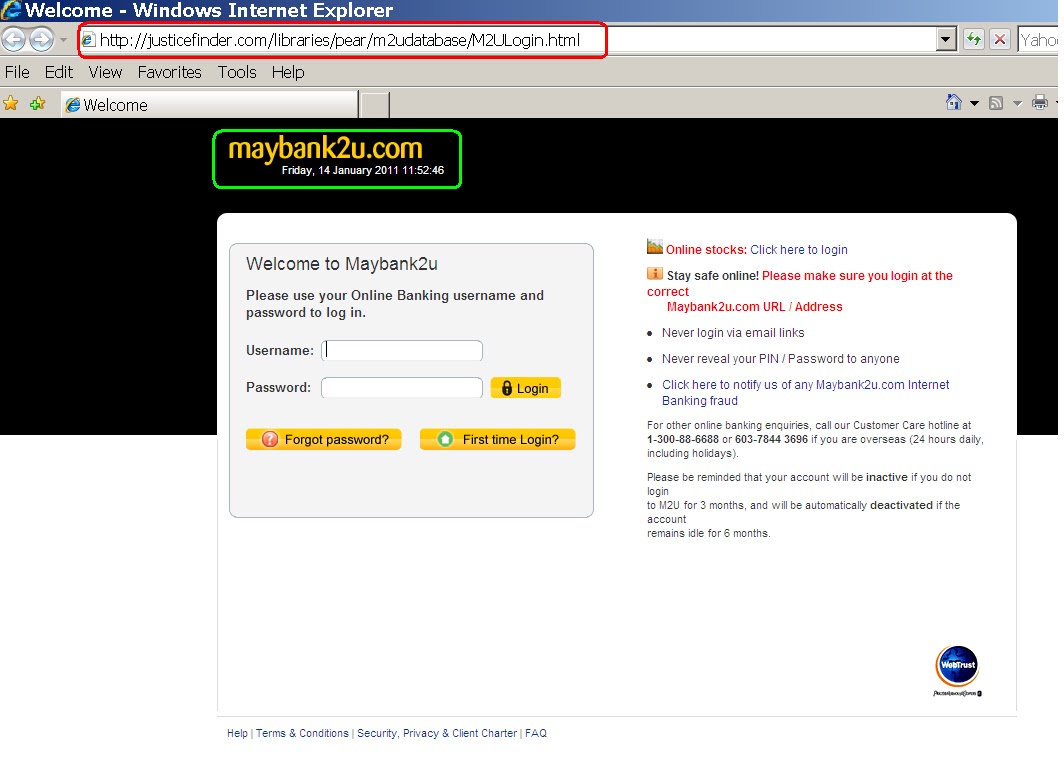
Task: Click the date text 'Friday, 14 January 2011'
Action: click(340, 170)
